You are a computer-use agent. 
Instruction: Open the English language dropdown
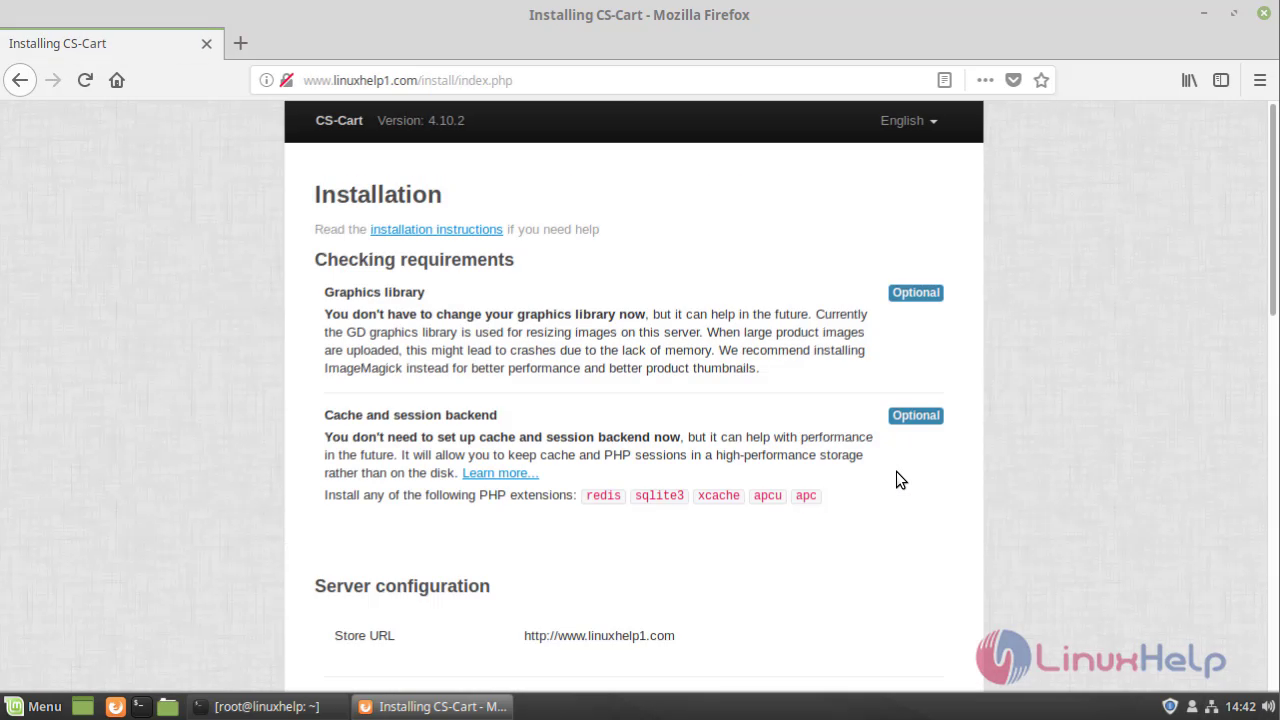click(x=908, y=121)
